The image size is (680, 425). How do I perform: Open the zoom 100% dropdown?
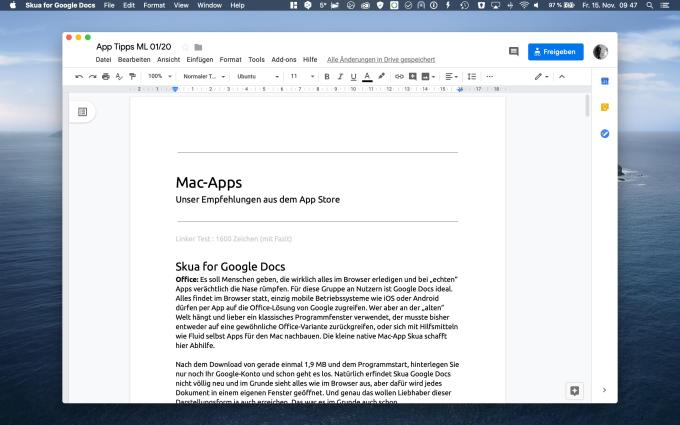click(160, 76)
